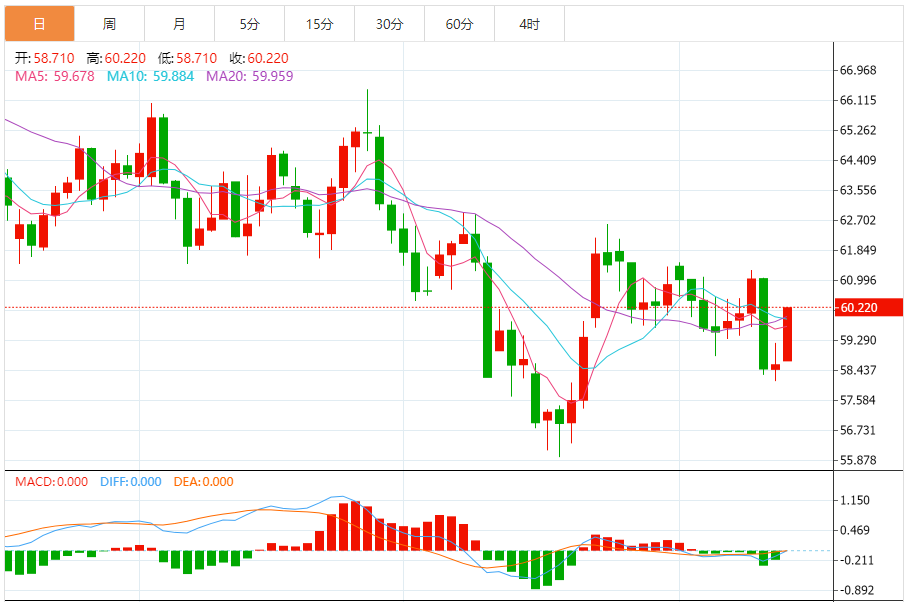Open the 4时 timeframe tab
908x602 pixels.
click(529, 24)
